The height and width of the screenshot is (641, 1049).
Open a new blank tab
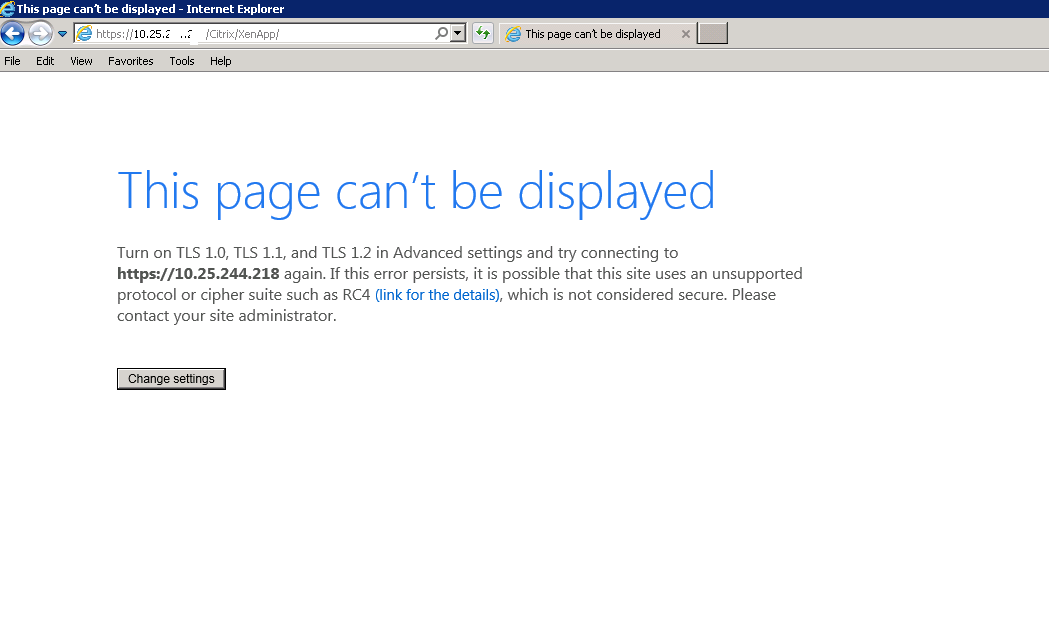click(712, 33)
